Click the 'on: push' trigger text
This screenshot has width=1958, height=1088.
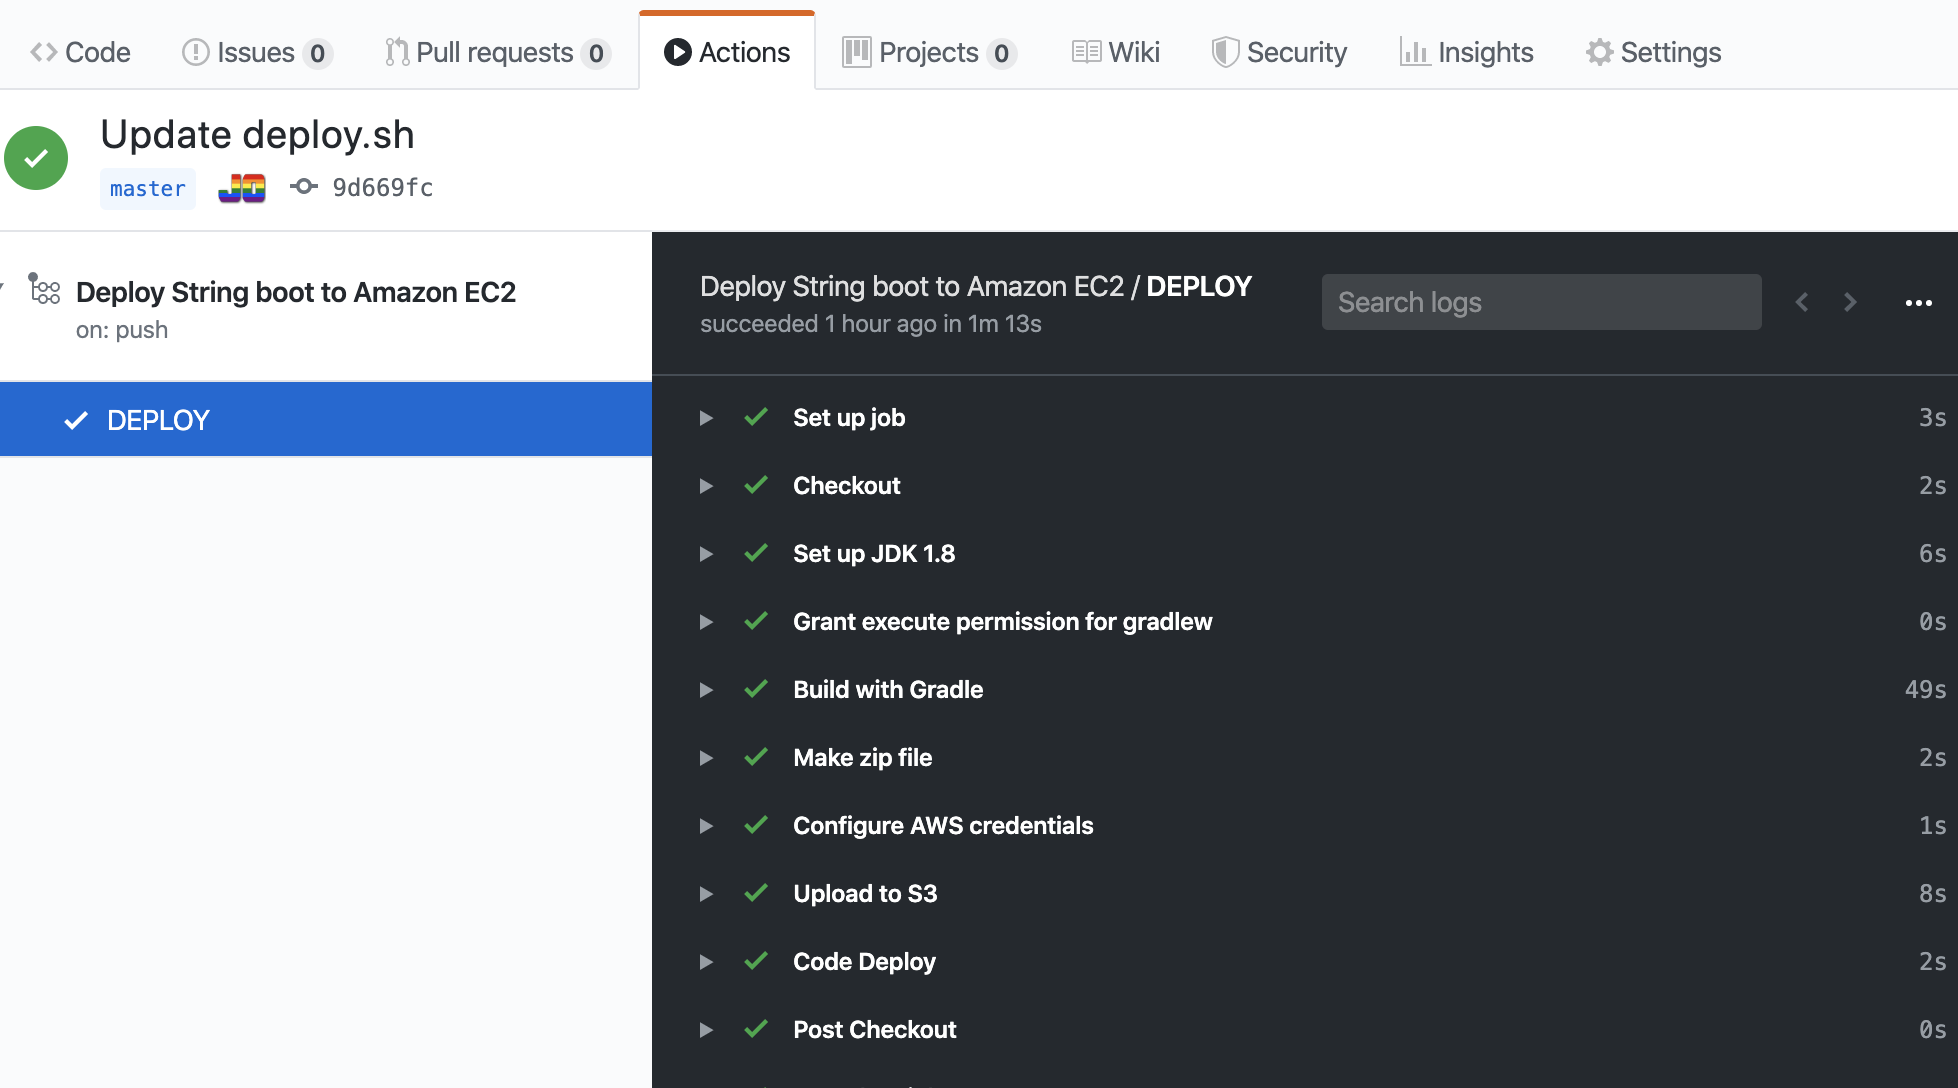[x=122, y=330]
